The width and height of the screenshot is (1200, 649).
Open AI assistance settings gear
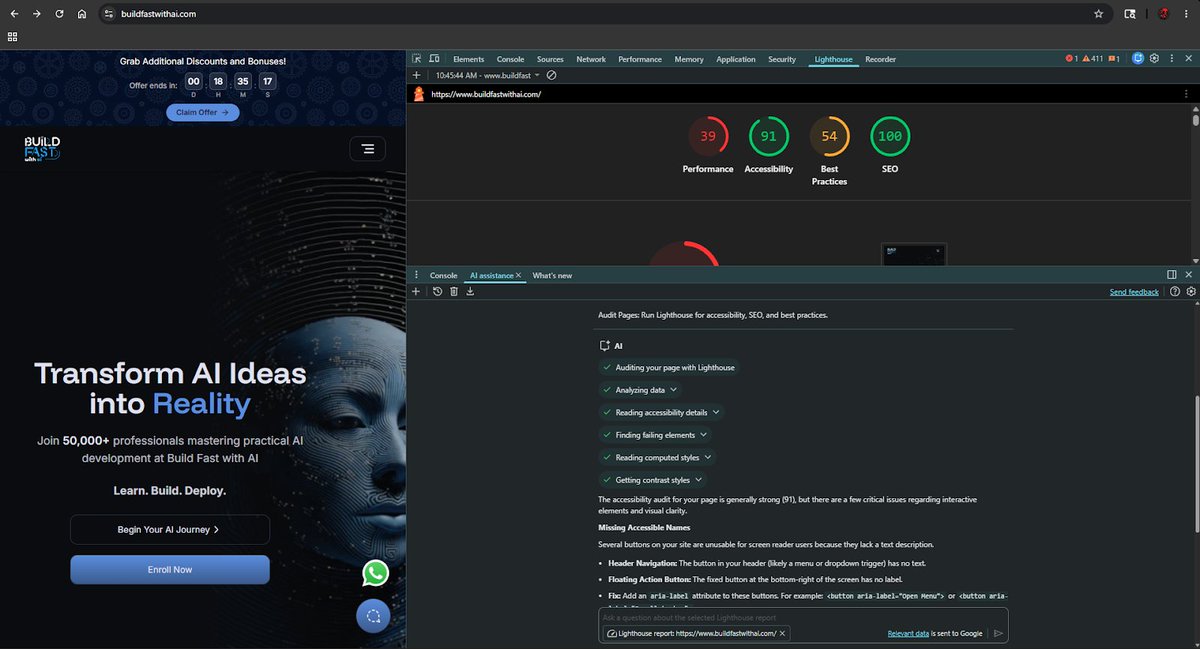click(1190, 292)
